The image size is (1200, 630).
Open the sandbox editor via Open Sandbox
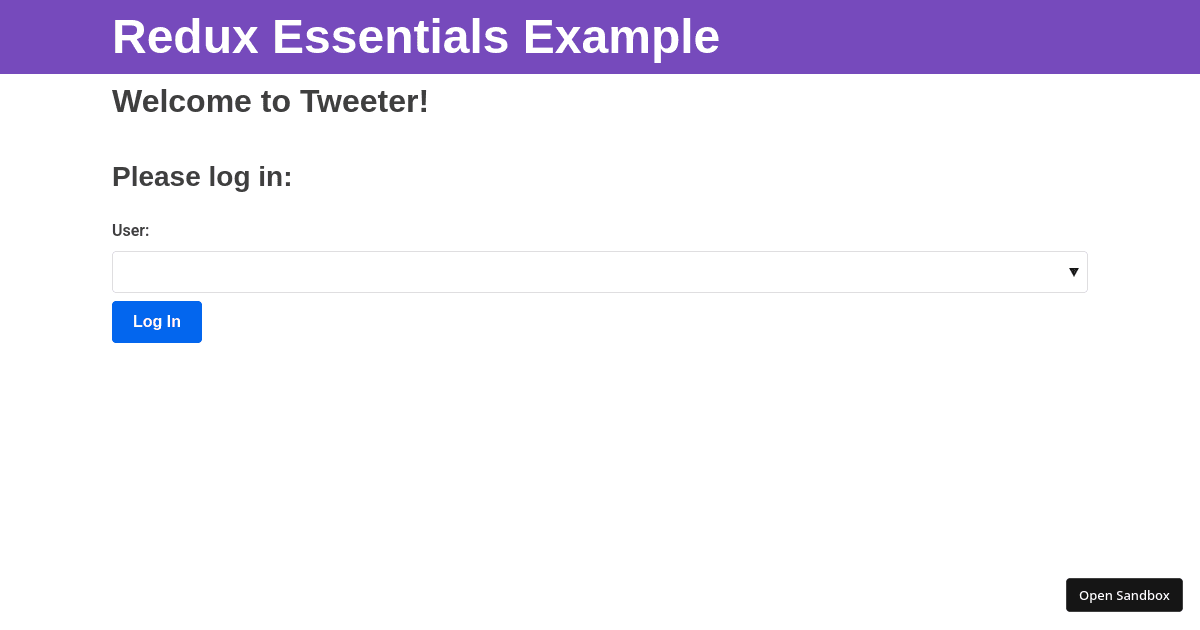[1124, 594]
